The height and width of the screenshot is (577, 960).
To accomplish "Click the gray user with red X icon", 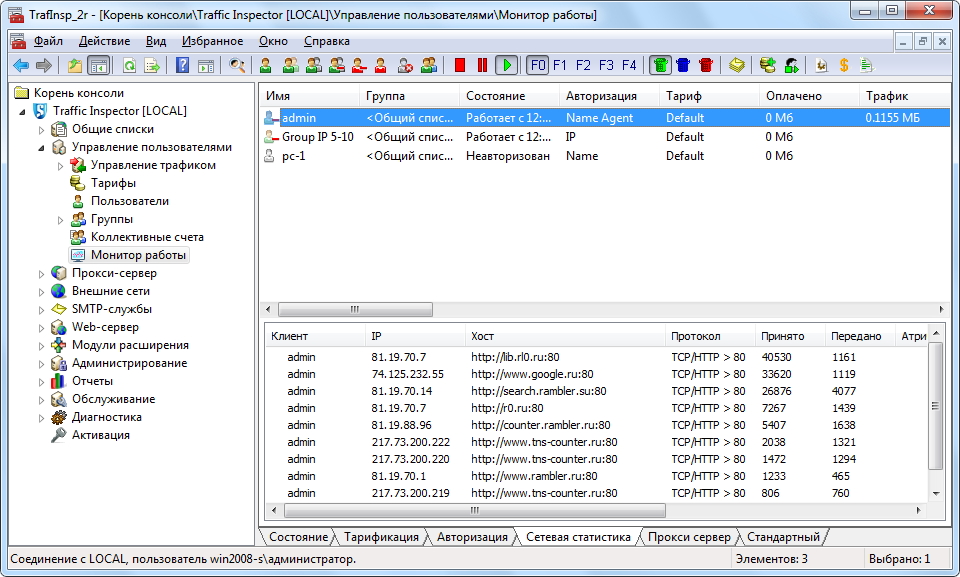I will (x=405, y=65).
